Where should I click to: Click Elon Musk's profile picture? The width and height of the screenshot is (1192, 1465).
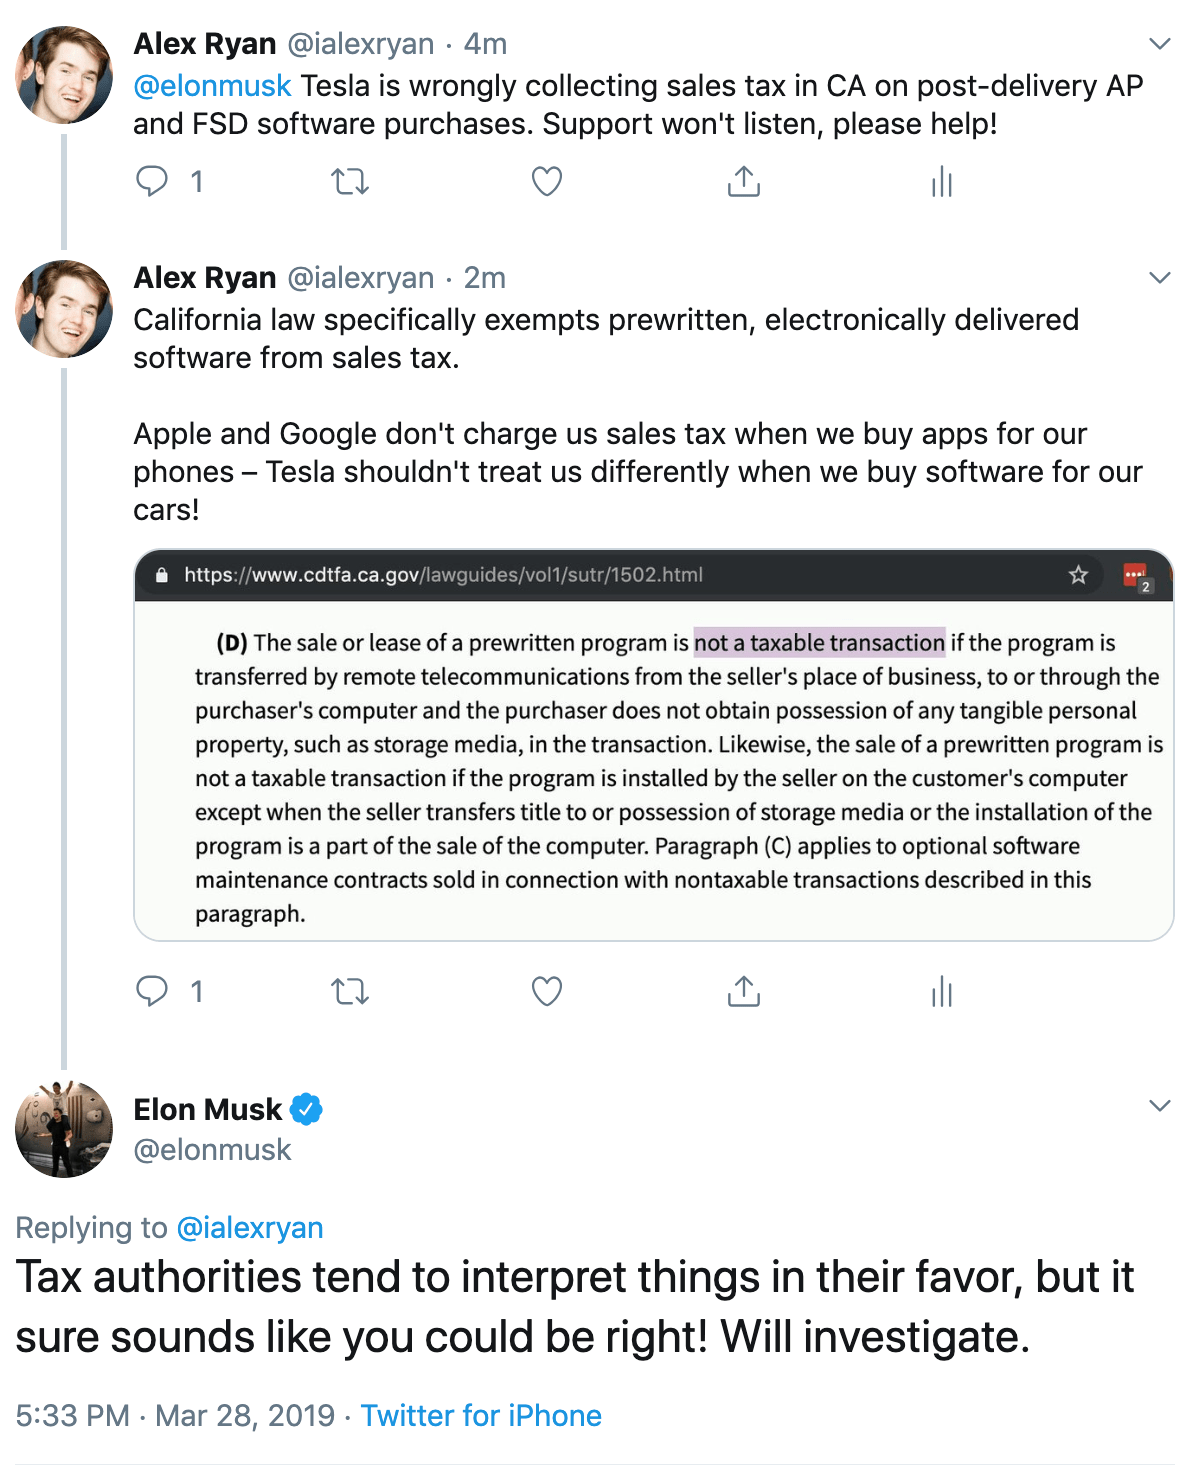pyautogui.click(x=64, y=1129)
